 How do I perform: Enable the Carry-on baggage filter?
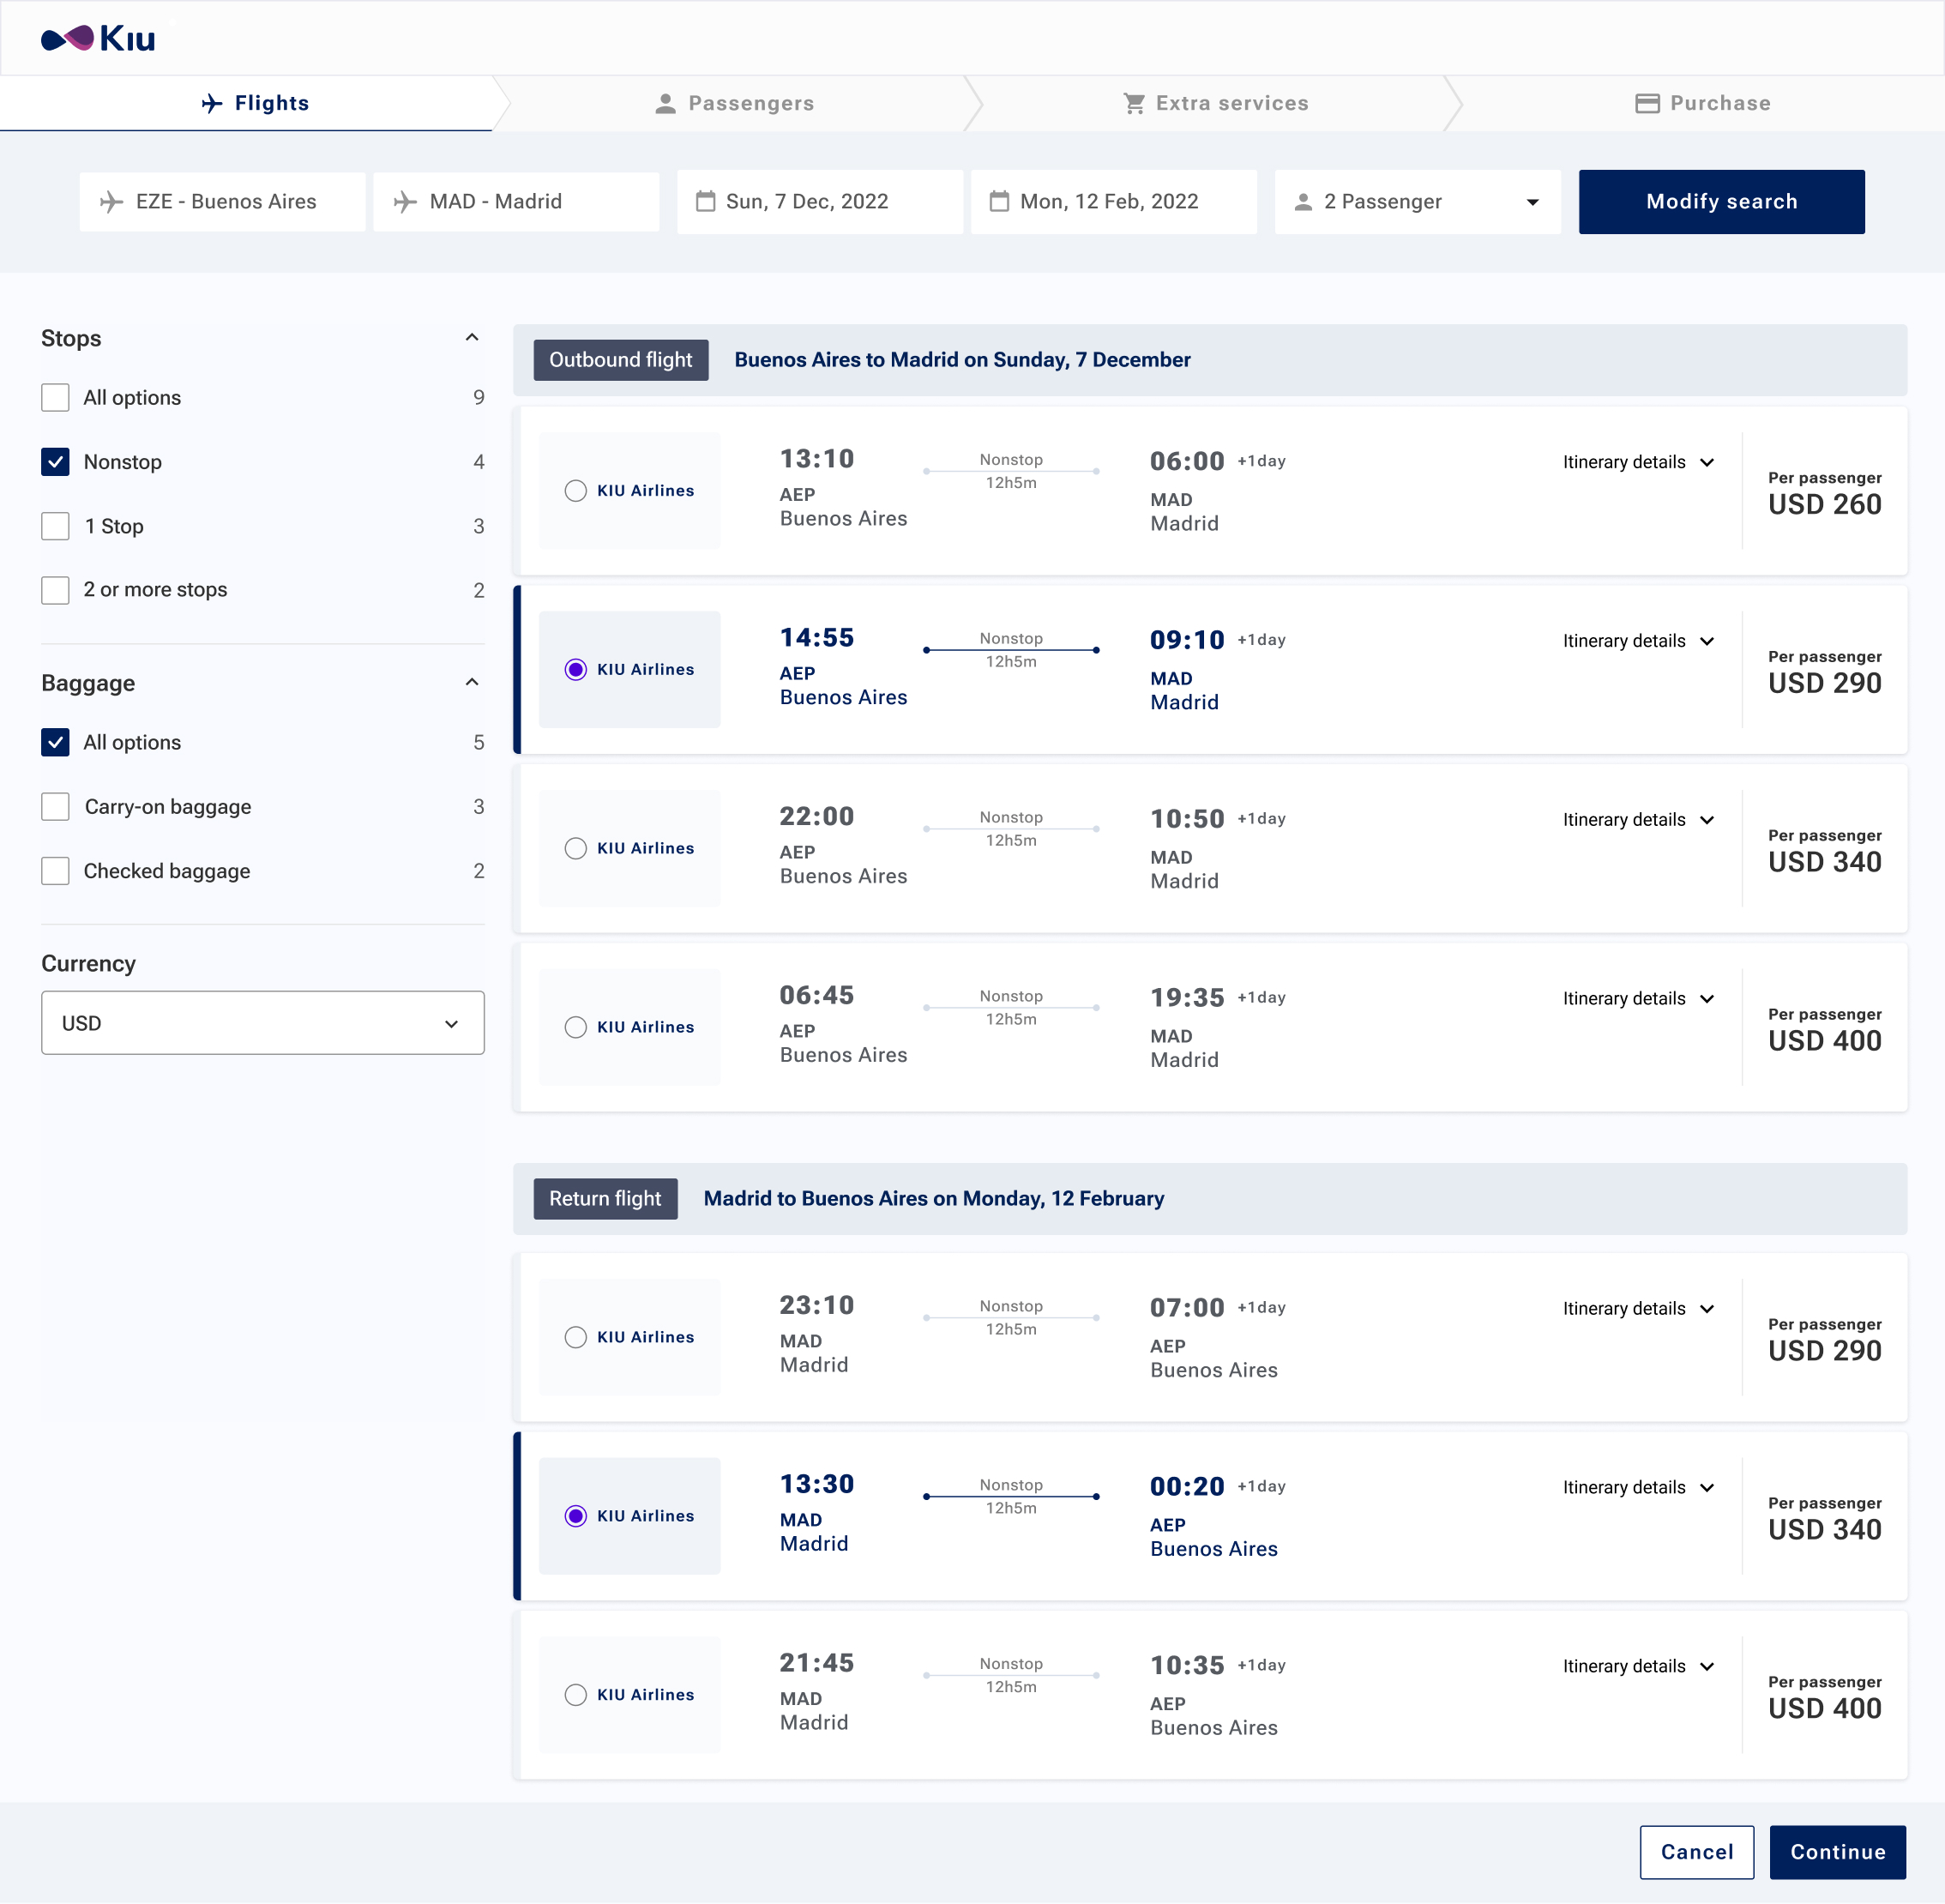pos(56,807)
